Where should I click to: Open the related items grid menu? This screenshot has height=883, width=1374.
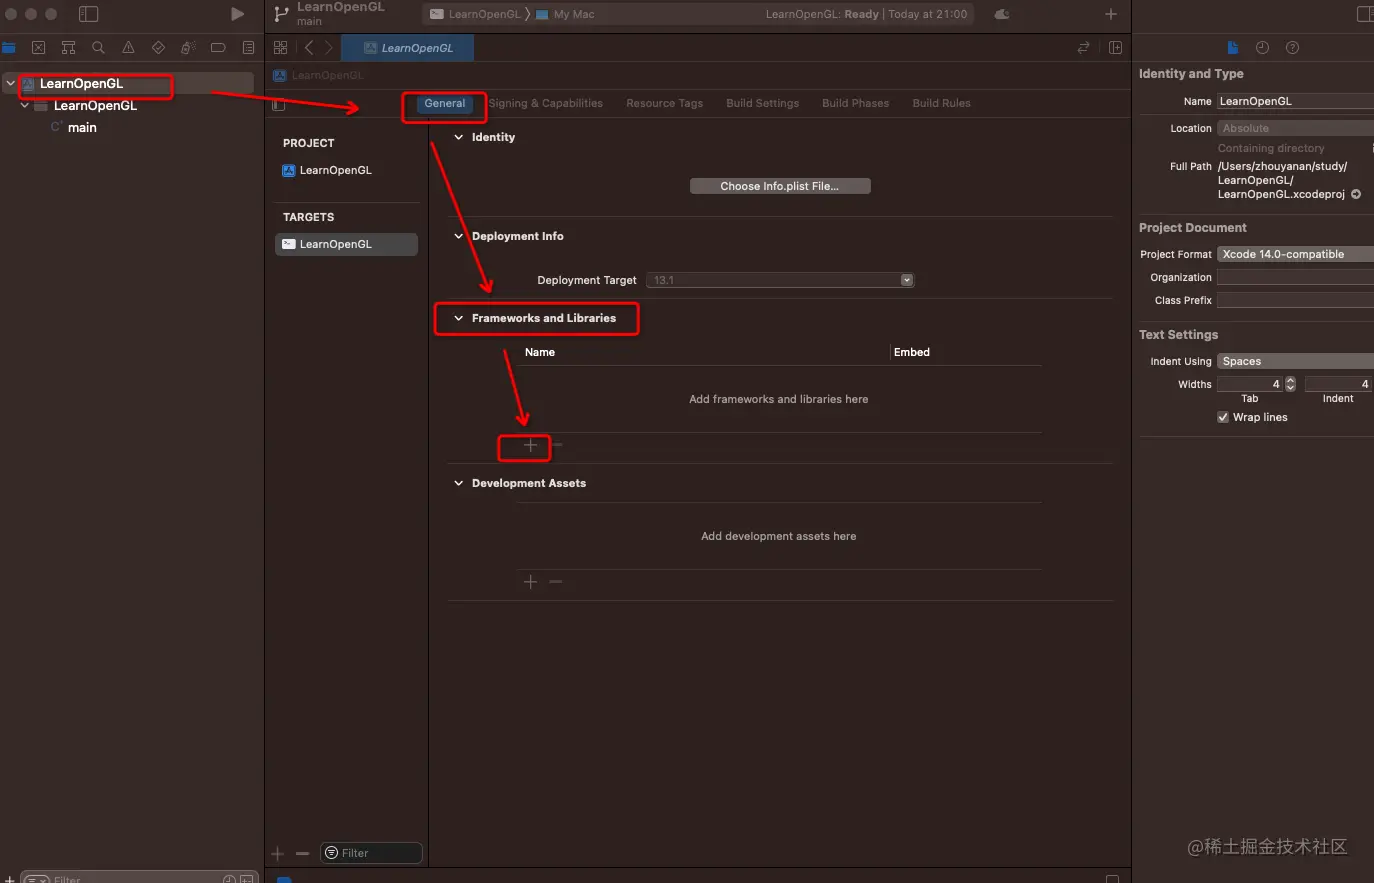point(280,47)
